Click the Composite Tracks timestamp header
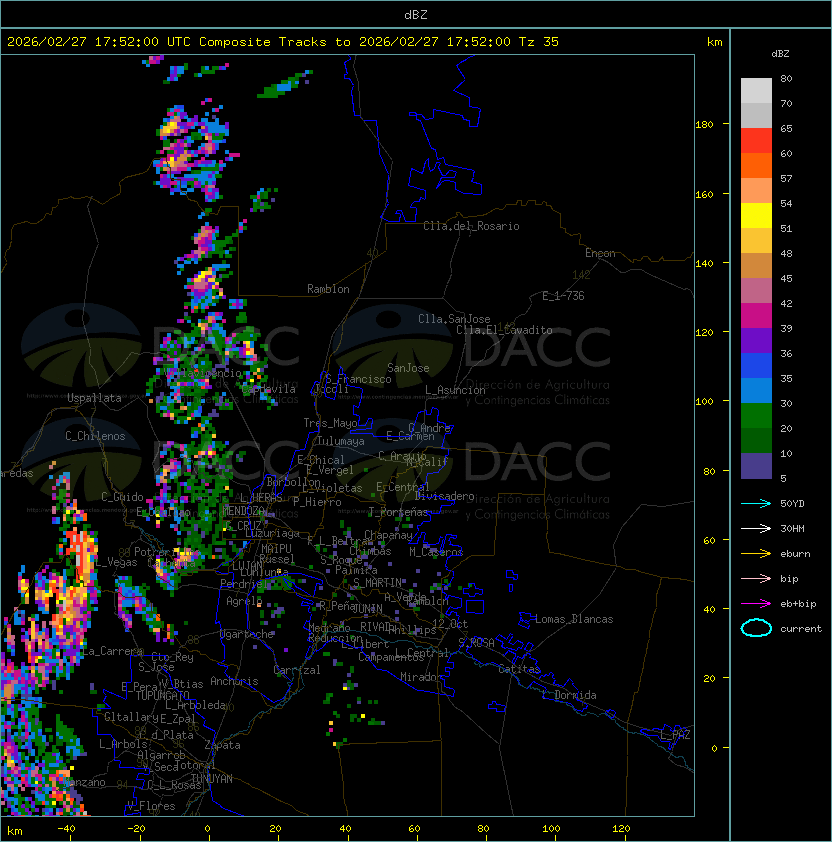This screenshot has width=832, height=842. click(283, 42)
